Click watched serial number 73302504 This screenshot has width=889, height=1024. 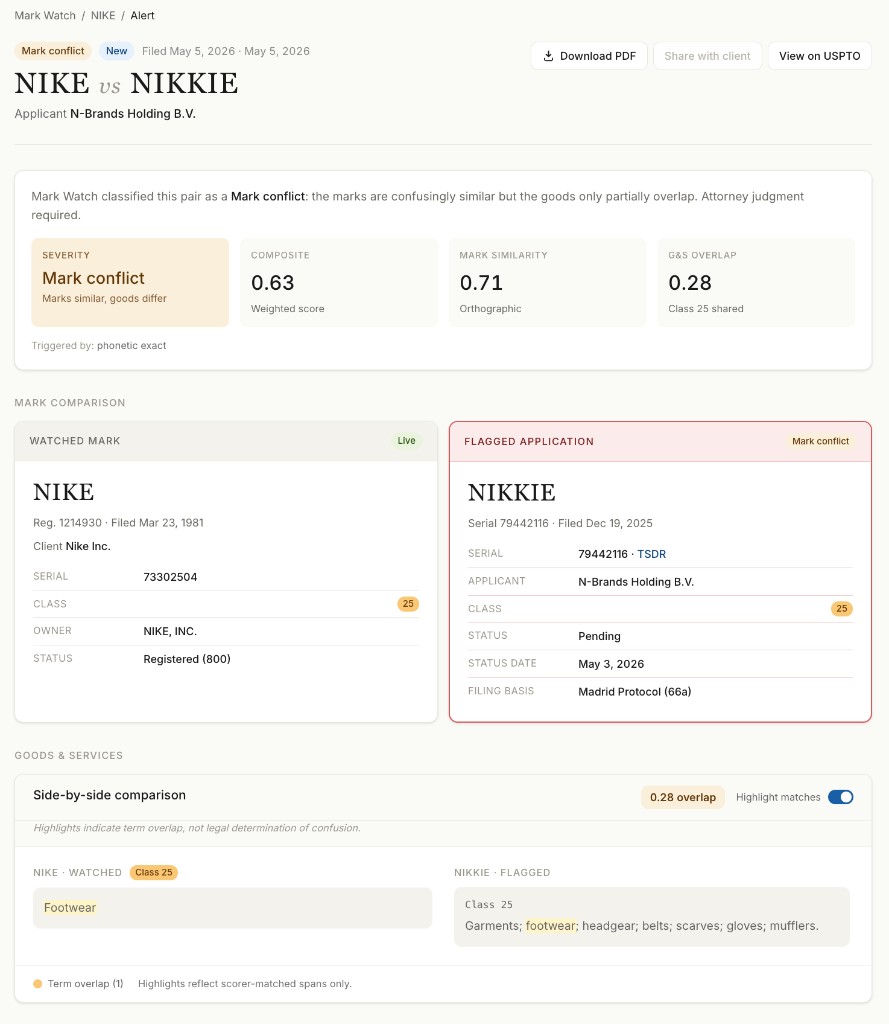(x=170, y=577)
